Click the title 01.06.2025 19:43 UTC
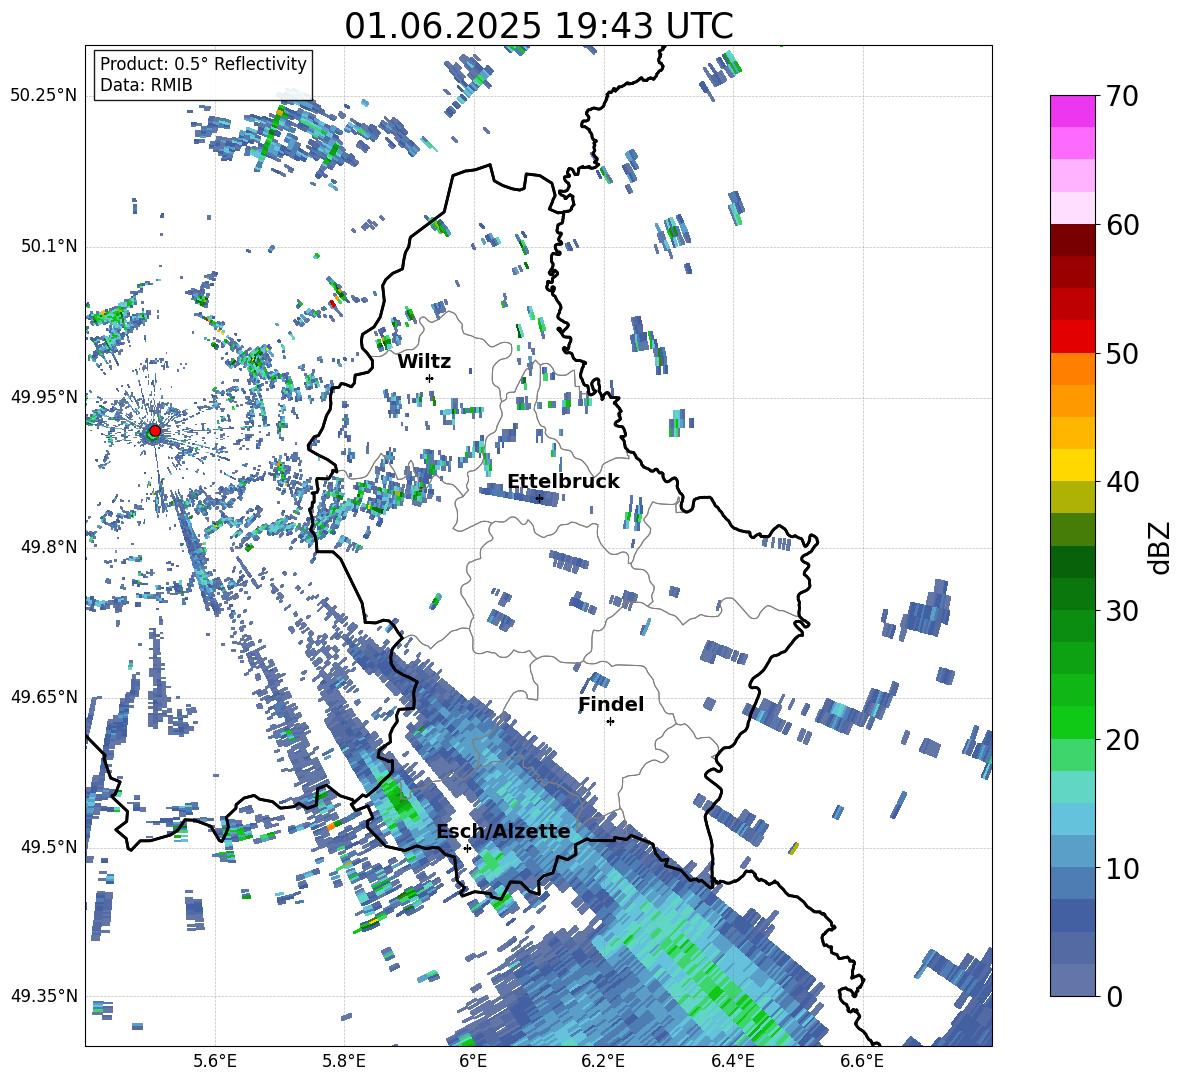 [538, 26]
